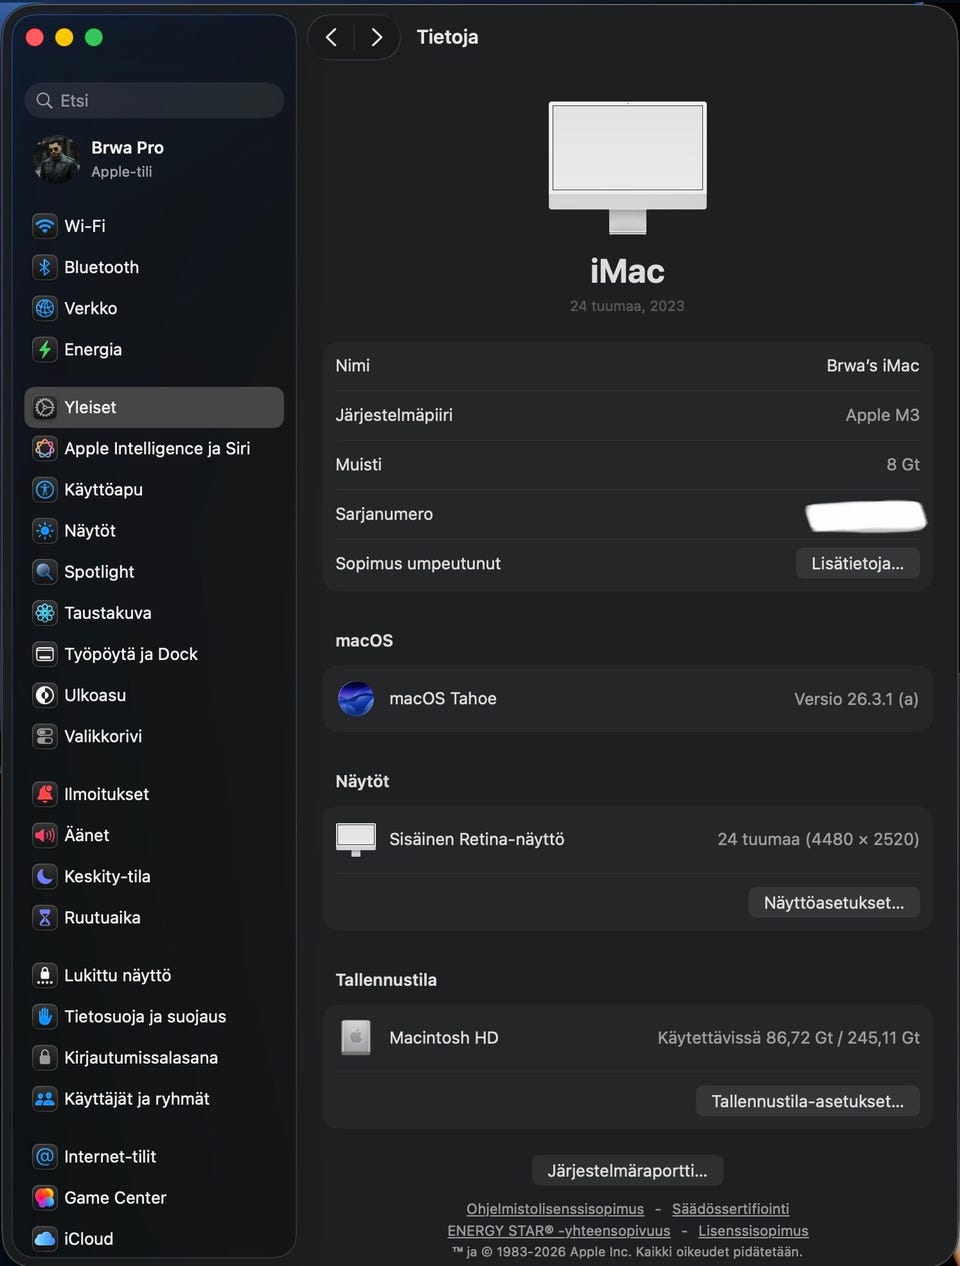The width and height of the screenshot is (960, 1266).
Task: Open the Ilmoitukset bell icon
Action: click(45, 794)
